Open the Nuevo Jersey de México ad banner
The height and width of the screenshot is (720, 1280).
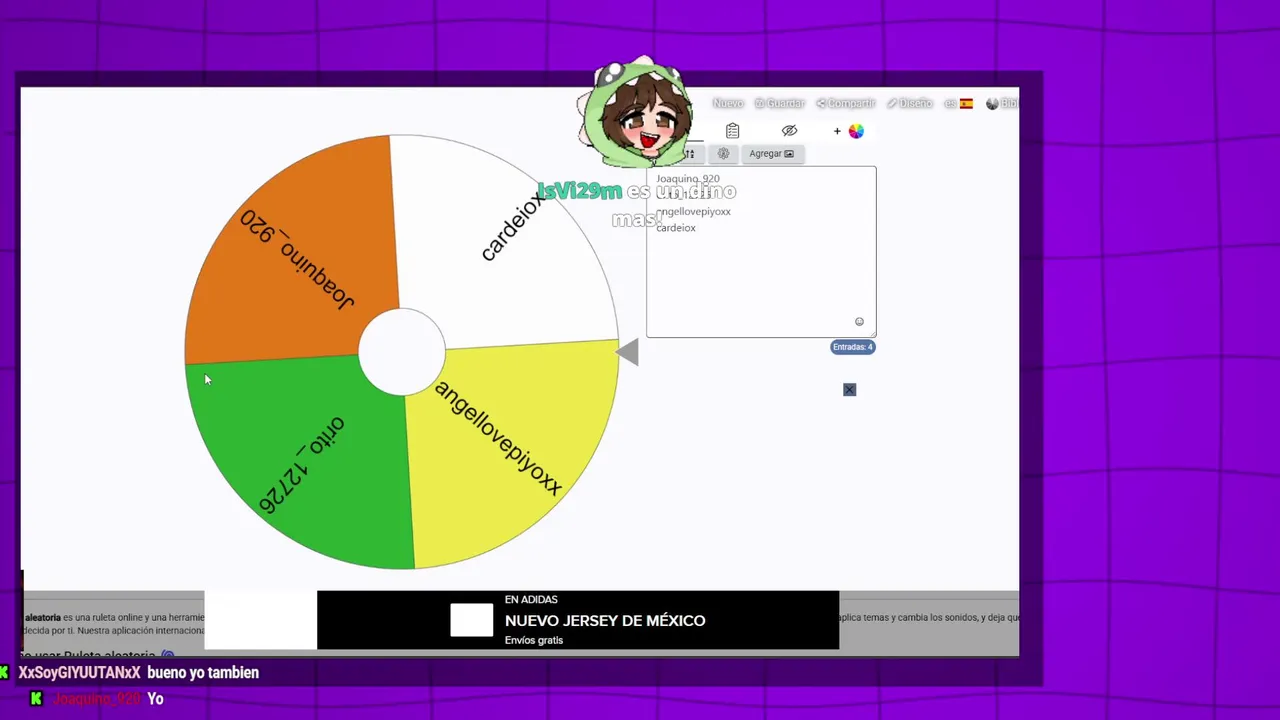[578, 620]
